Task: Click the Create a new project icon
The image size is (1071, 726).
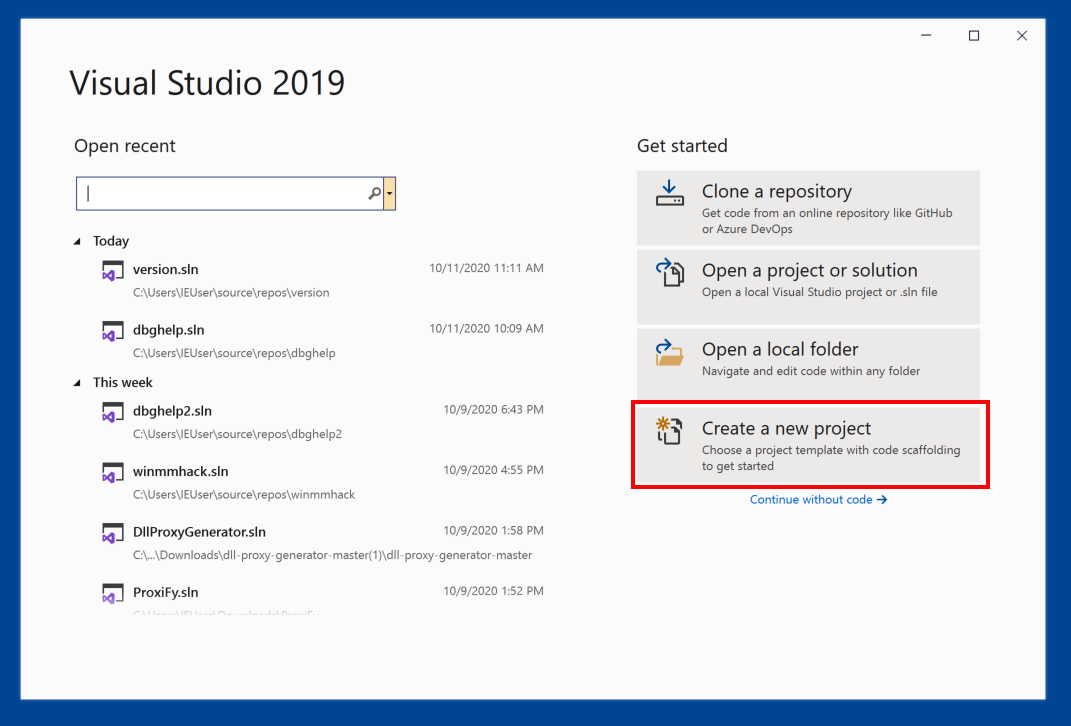Action: pos(669,431)
